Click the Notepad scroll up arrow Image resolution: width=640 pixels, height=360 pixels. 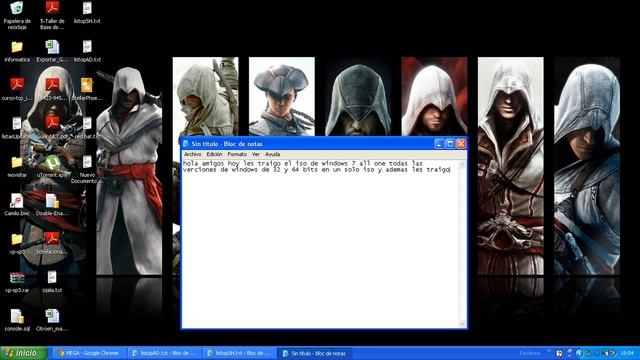point(462,164)
